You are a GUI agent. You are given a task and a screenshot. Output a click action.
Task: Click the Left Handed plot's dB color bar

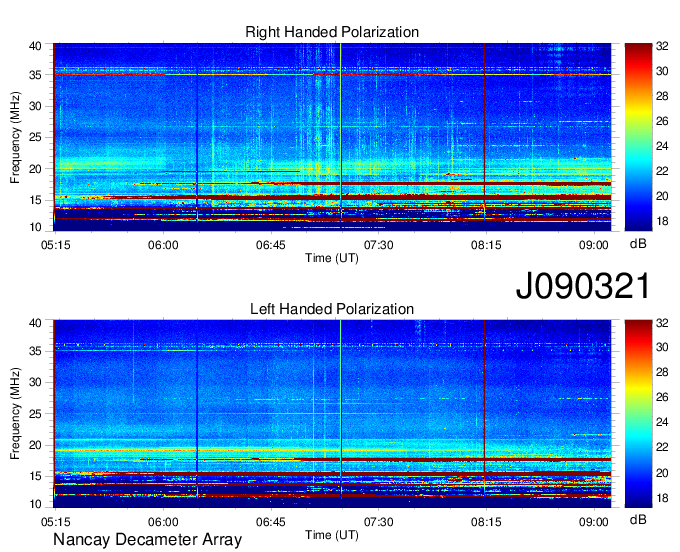pos(638,414)
